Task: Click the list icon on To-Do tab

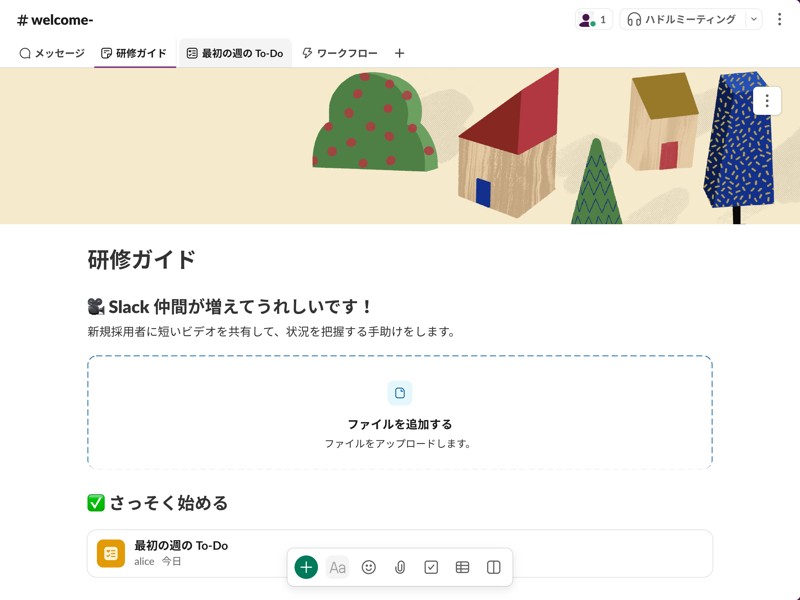Action: pyautogui.click(x=192, y=53)
